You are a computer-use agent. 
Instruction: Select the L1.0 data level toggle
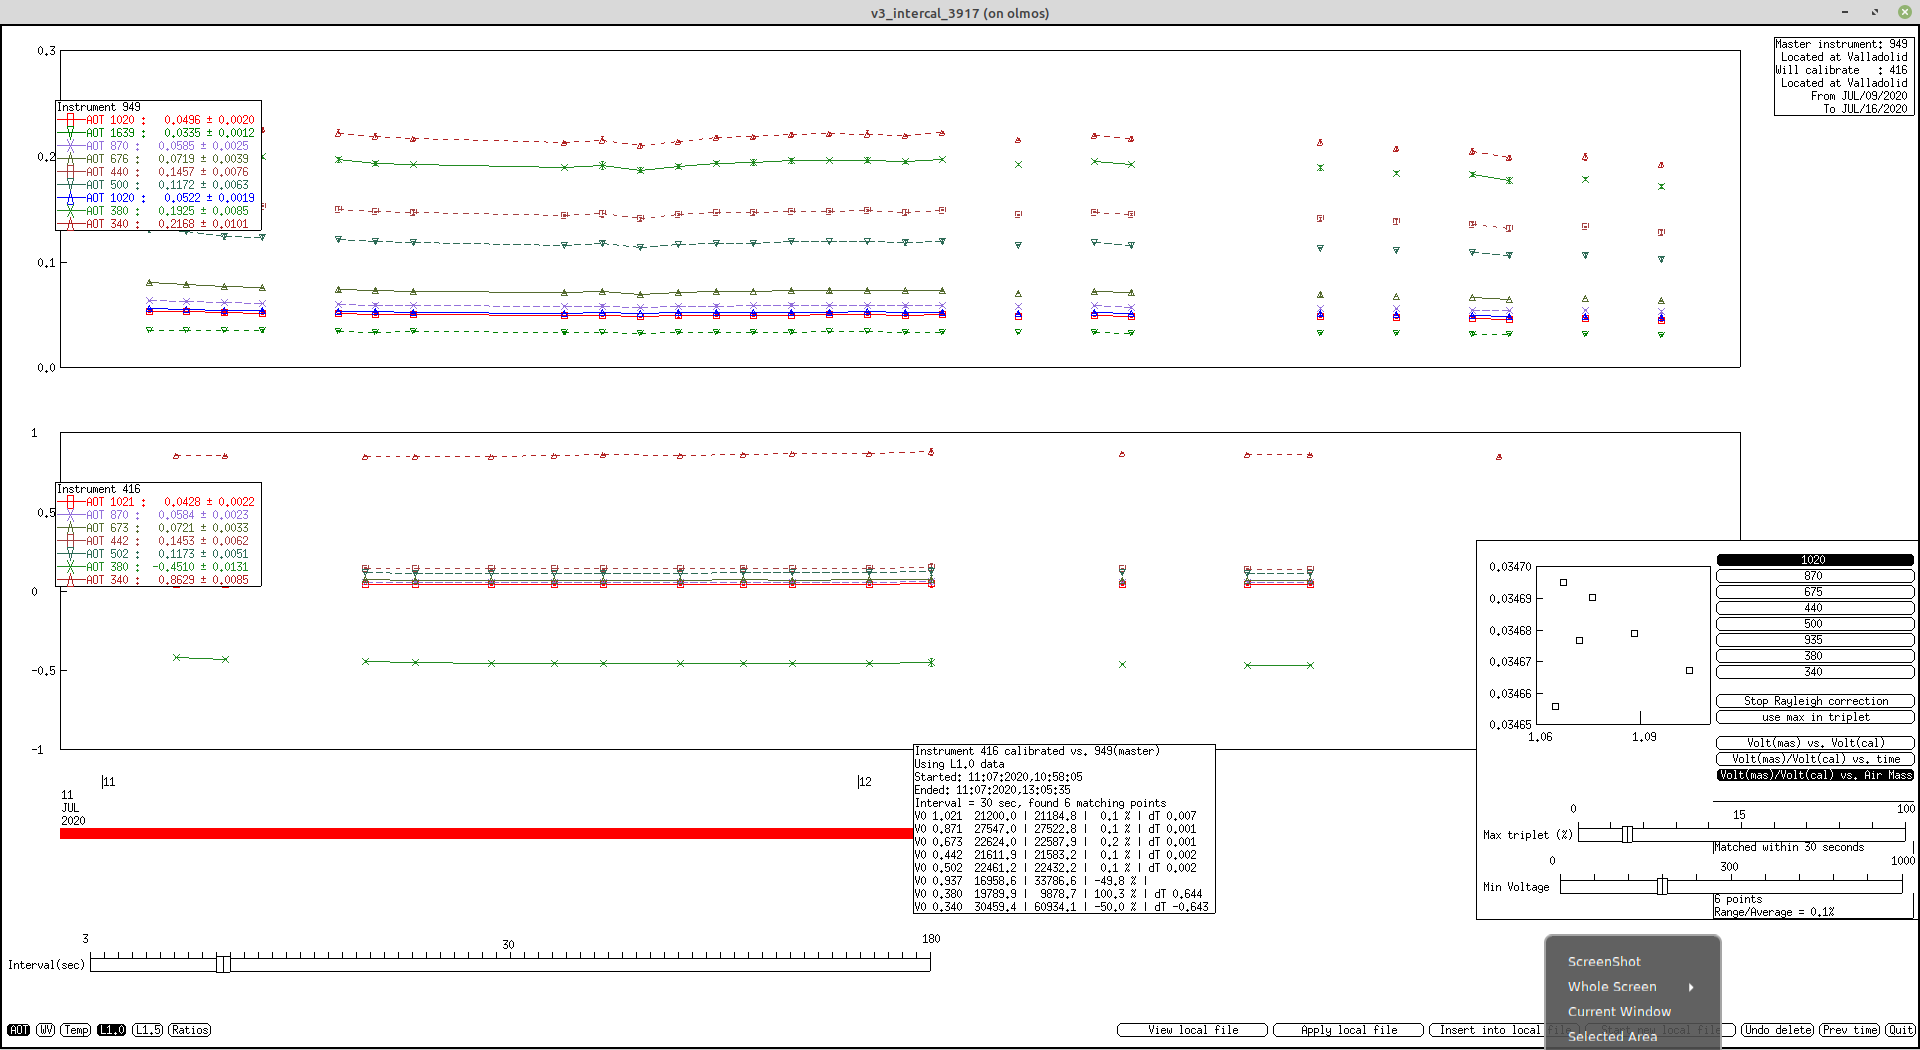click(111, 1030)
